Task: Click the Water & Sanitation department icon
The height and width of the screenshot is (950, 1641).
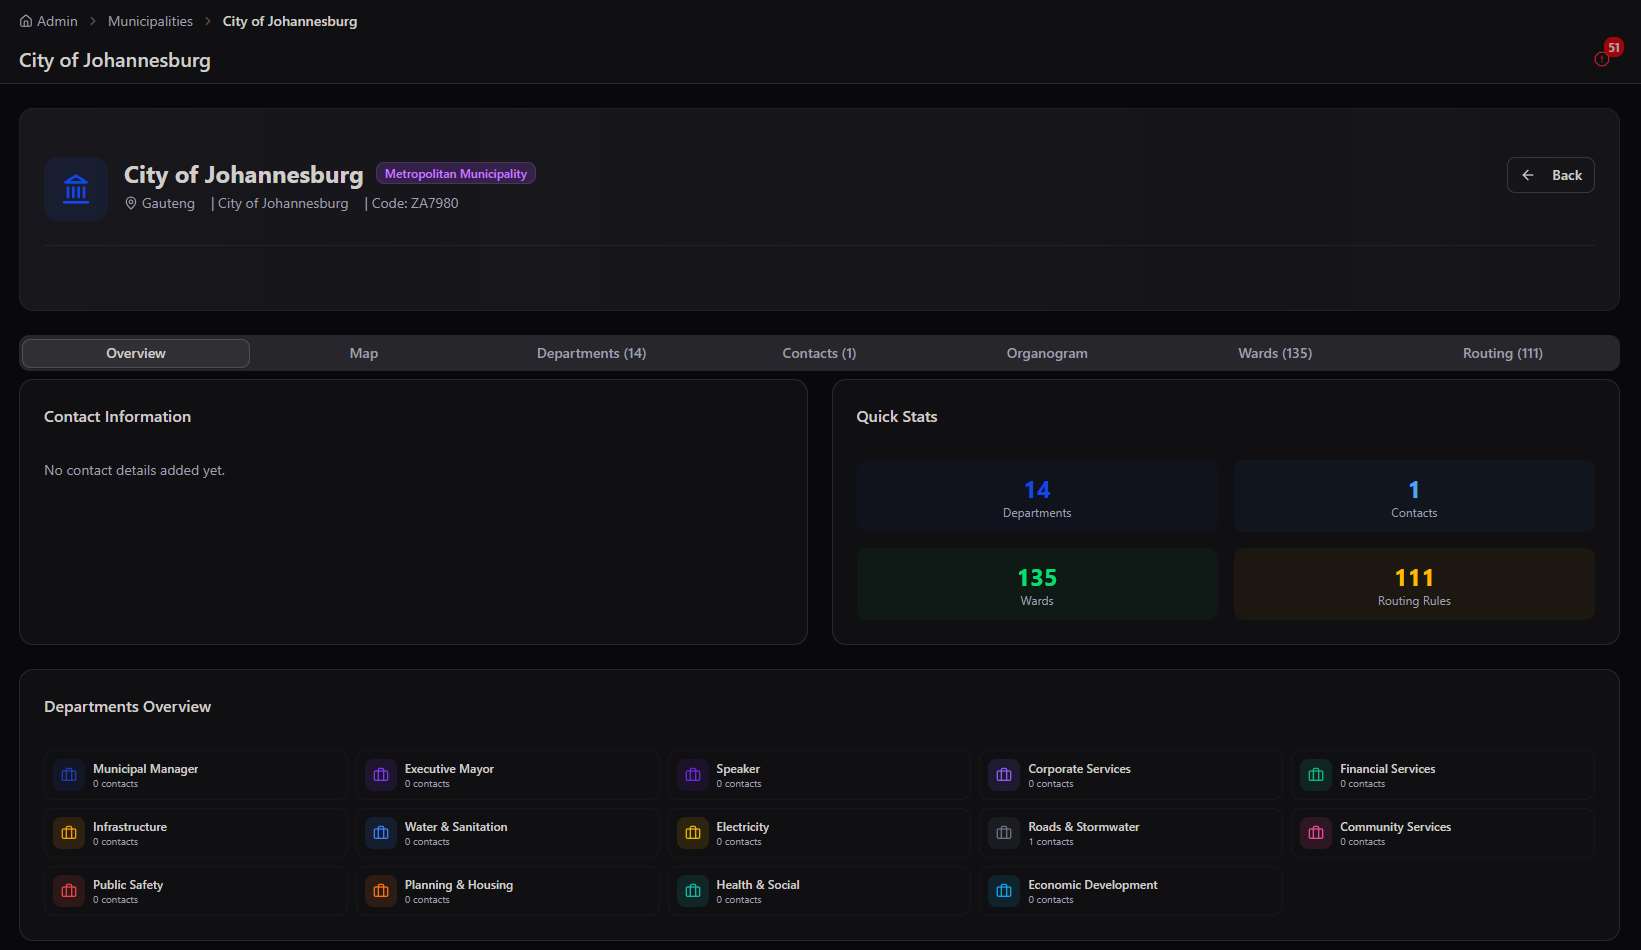Action: (x=381, y=833)
